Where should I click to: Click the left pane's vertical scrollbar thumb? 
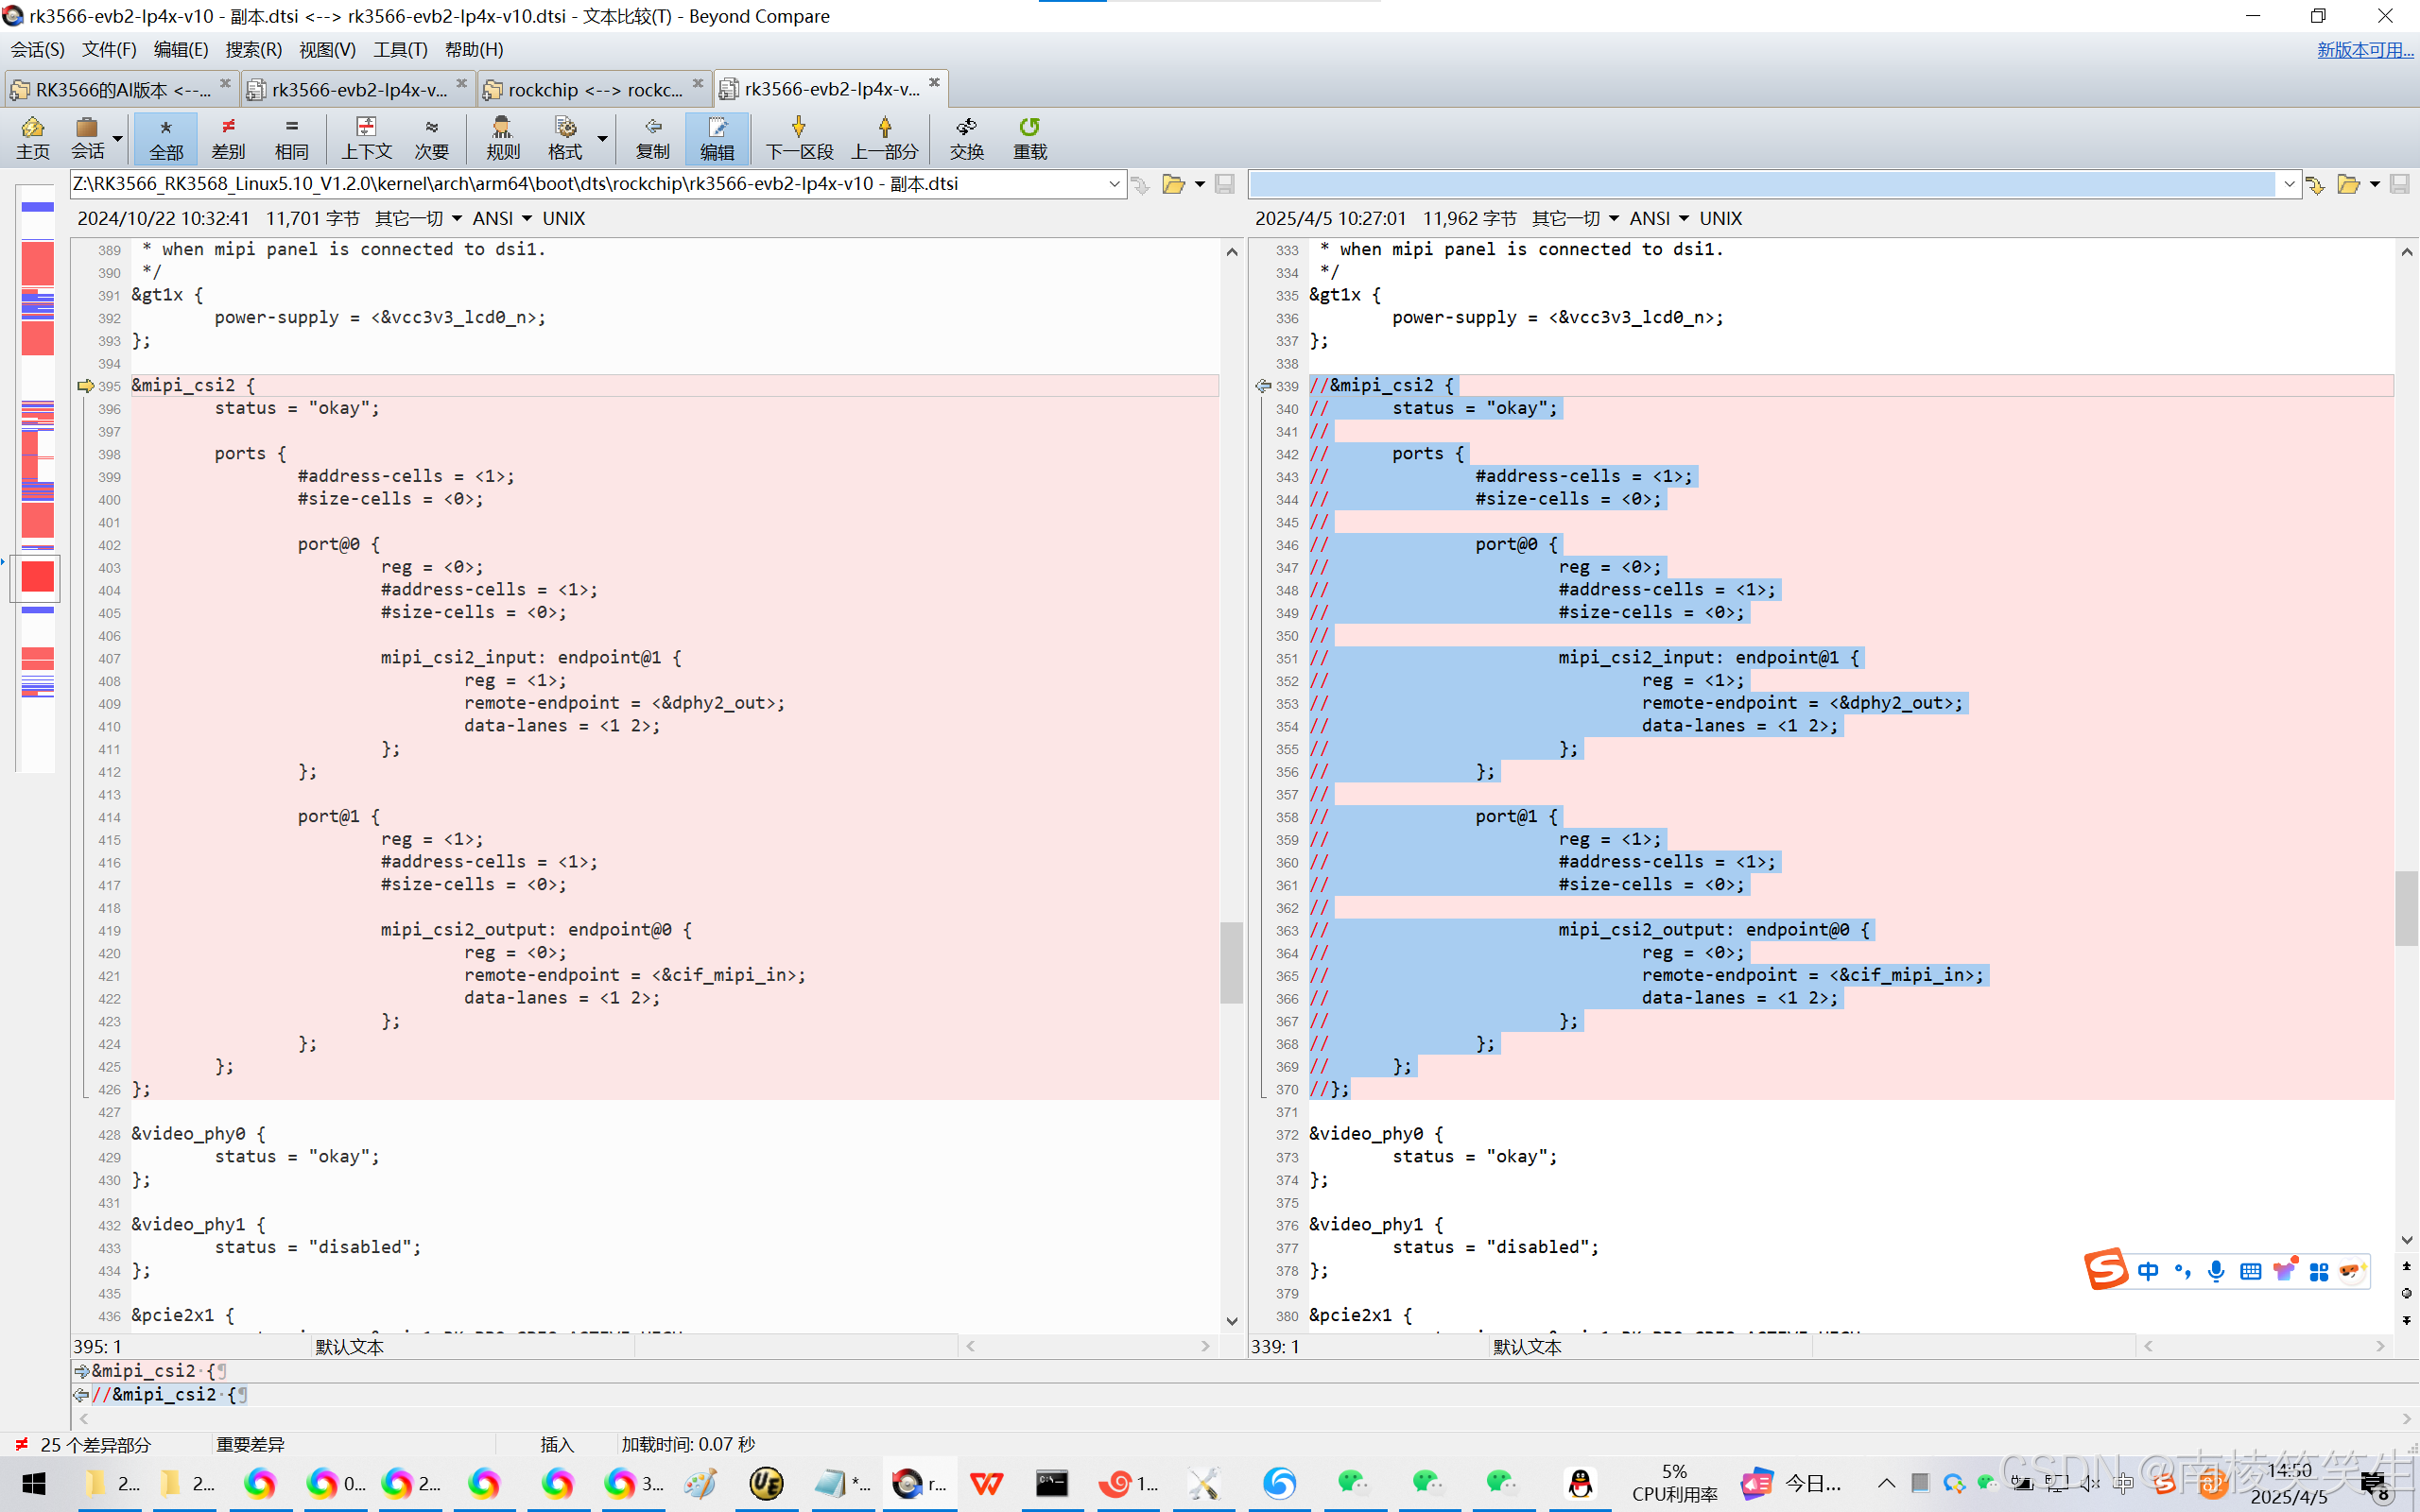[1231, 961]
